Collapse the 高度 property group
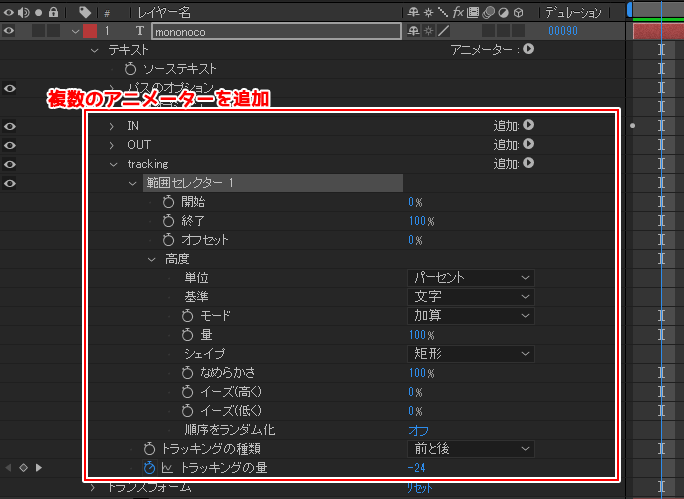Screen dimensions: 684x499 pos(151,259)
